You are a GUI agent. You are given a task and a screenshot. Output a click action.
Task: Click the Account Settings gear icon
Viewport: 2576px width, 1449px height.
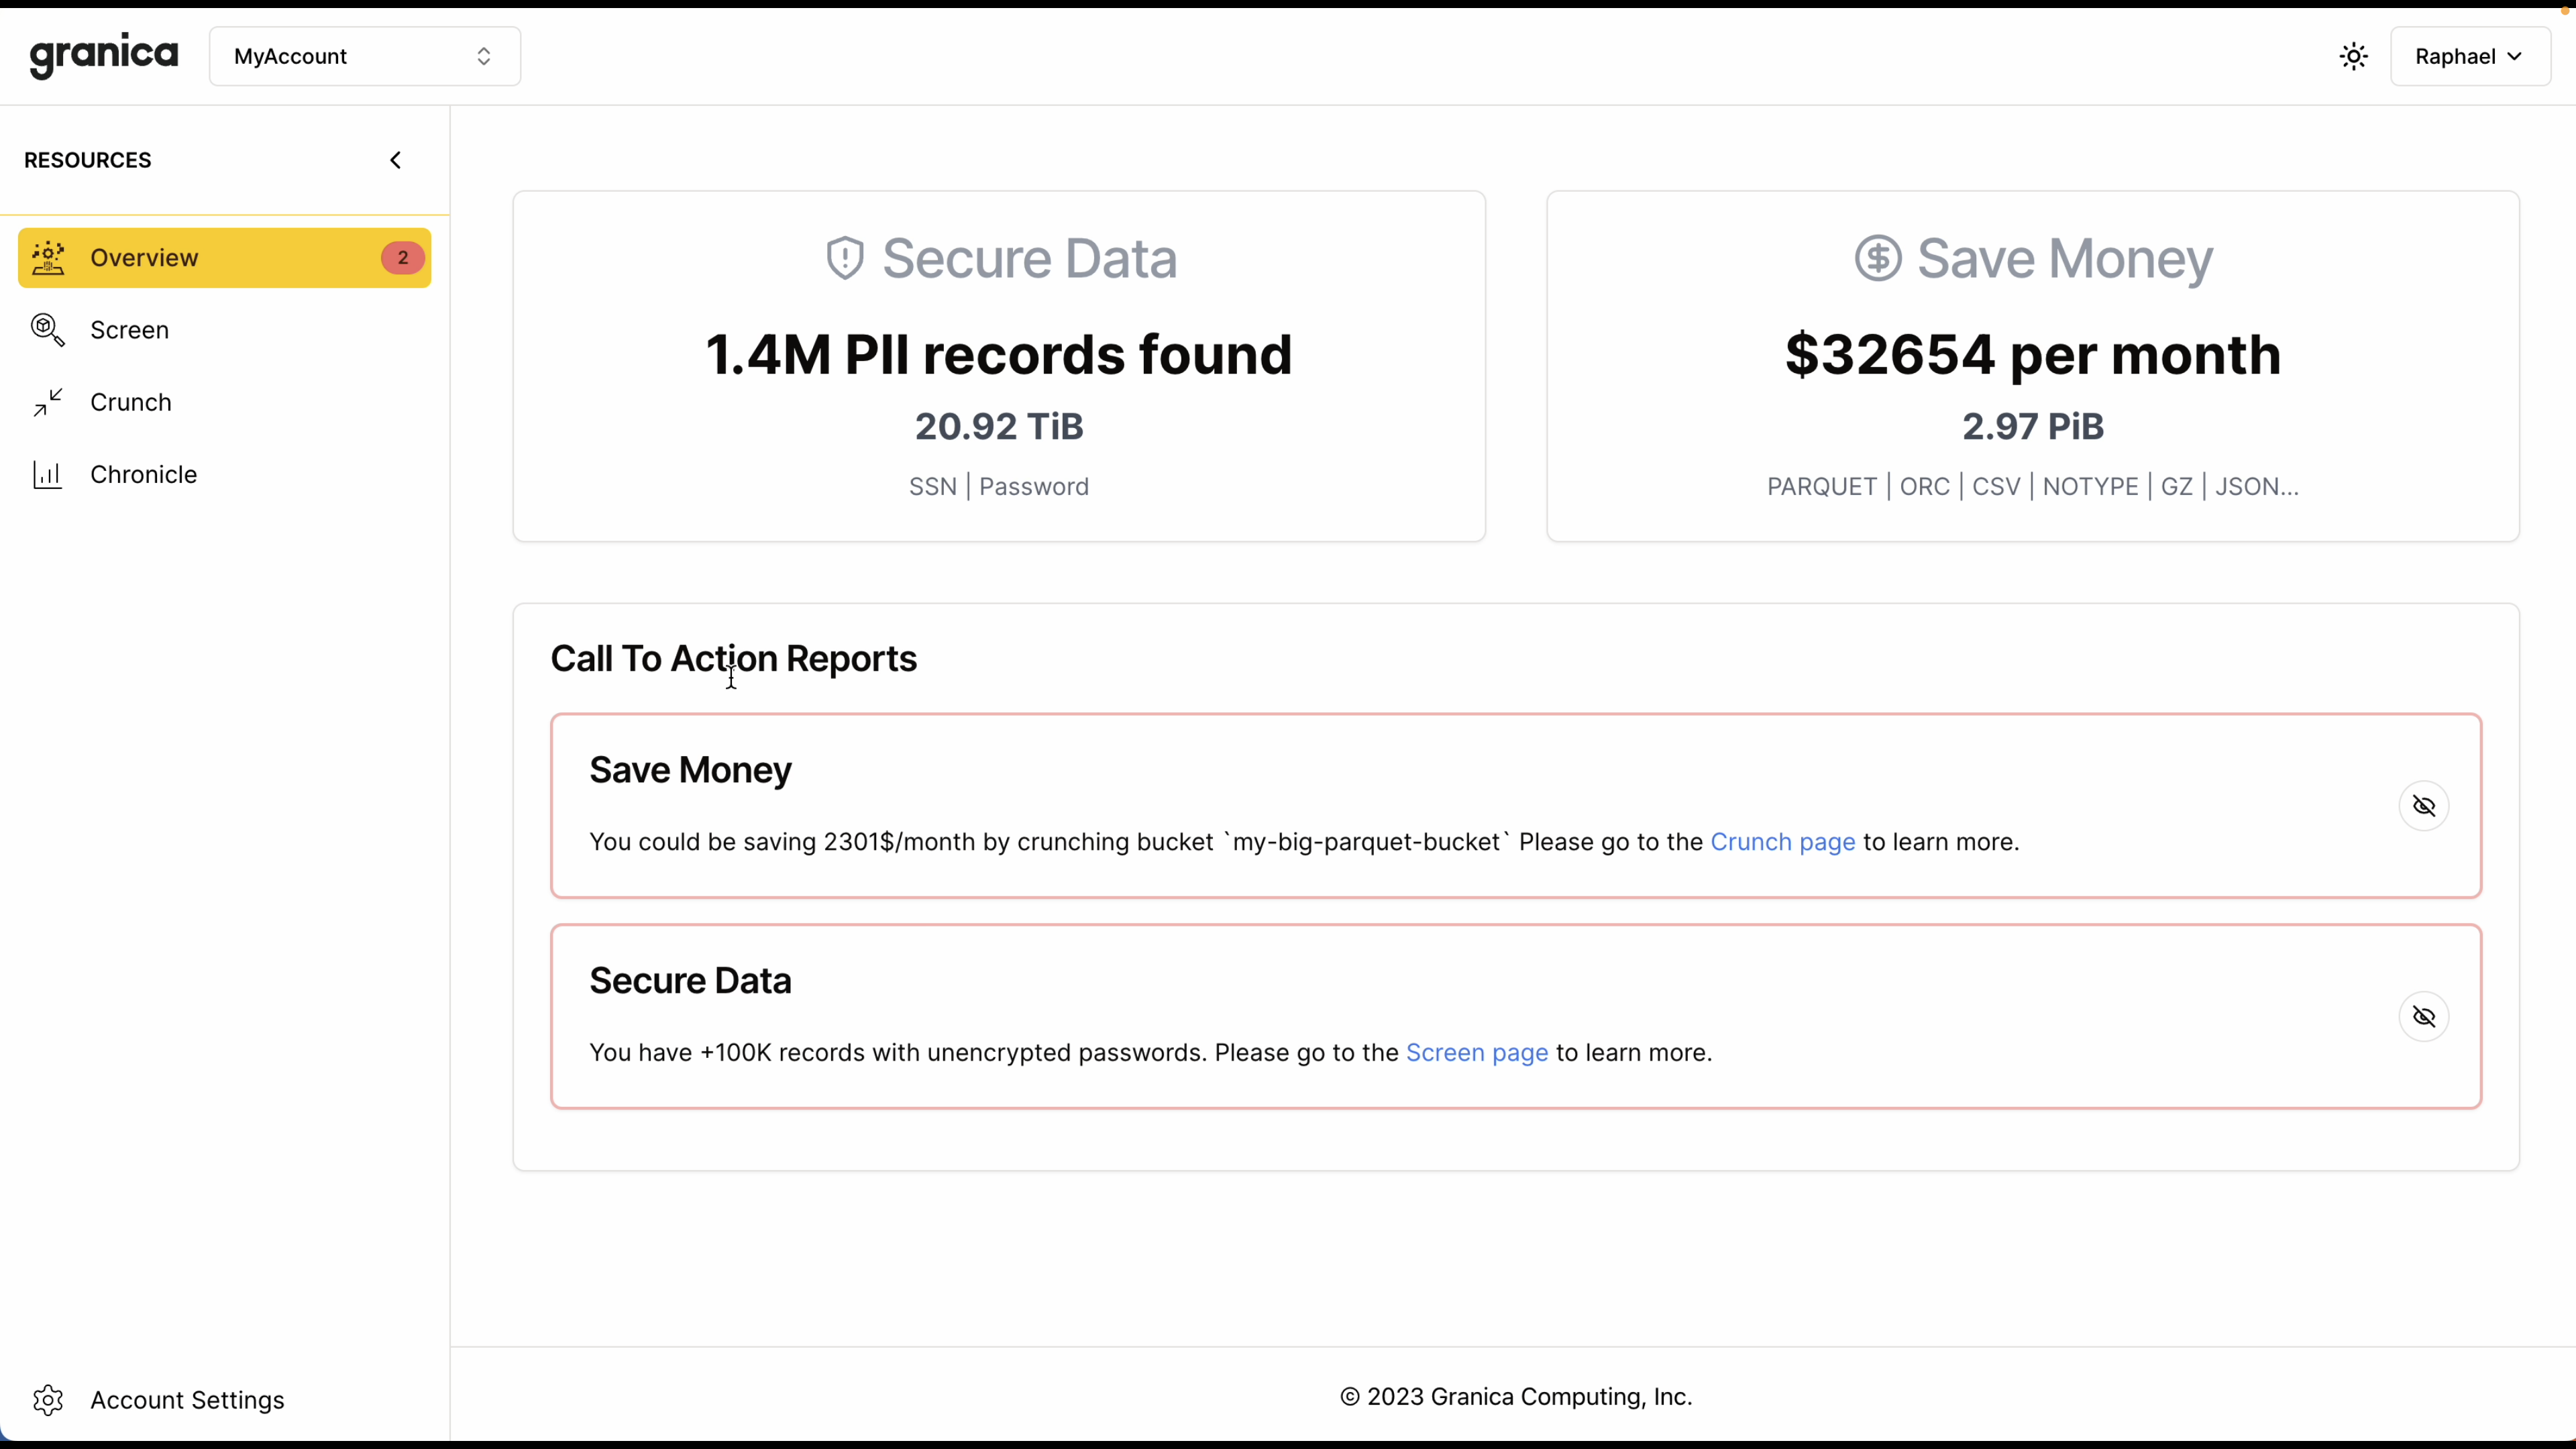coord(48,1400)
